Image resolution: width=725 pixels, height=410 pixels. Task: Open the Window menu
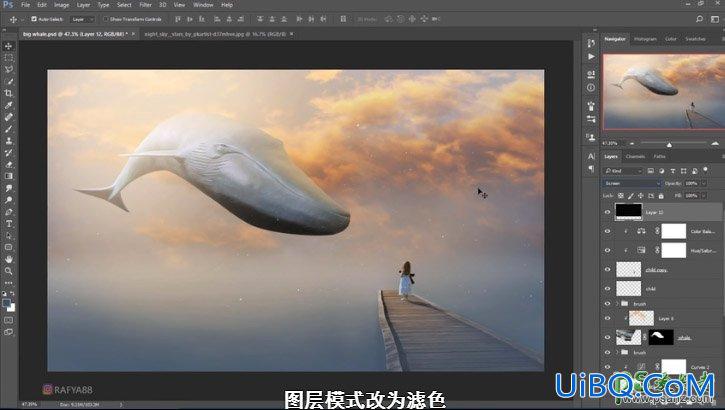[x=203, y=5]
